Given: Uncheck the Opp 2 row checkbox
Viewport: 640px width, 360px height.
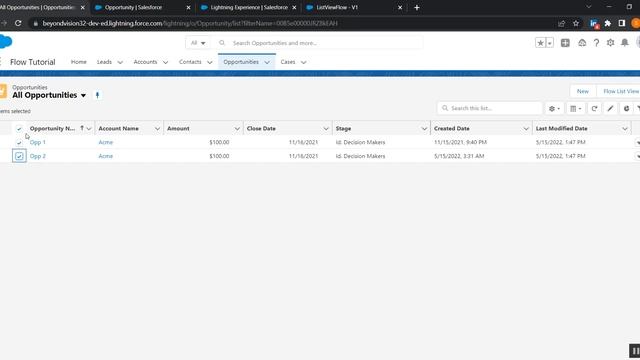Looking at the screenshot, I should click(x=19, y=156).
